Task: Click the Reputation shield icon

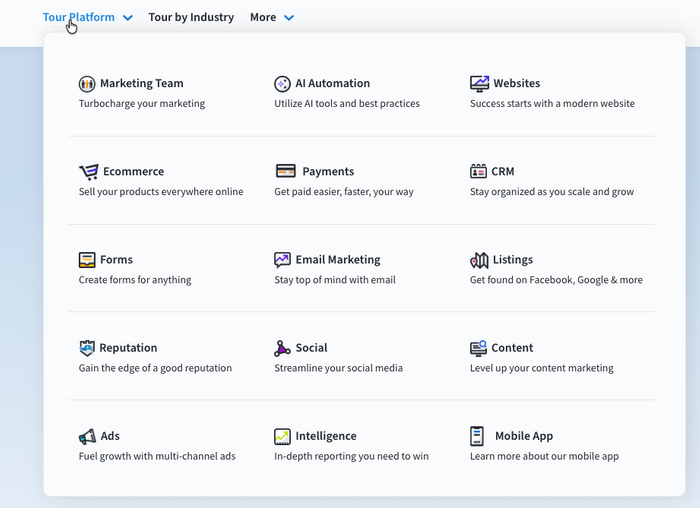Action: point(87,348)
